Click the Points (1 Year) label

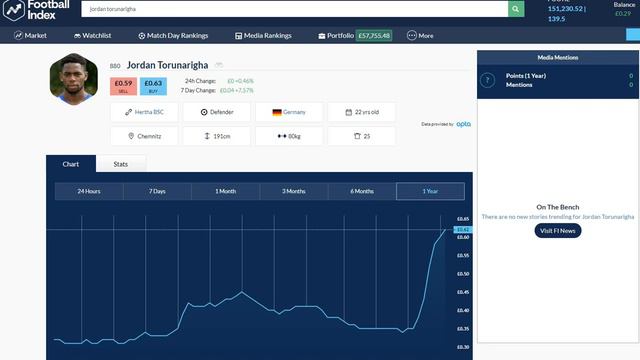[x=526, y=76]
